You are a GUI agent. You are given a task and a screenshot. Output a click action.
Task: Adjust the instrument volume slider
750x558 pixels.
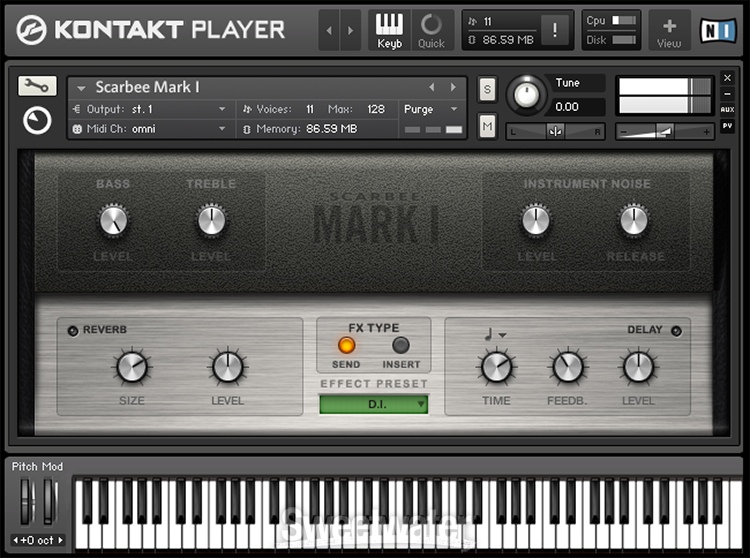pyautogui.click(x=665, y=131)
